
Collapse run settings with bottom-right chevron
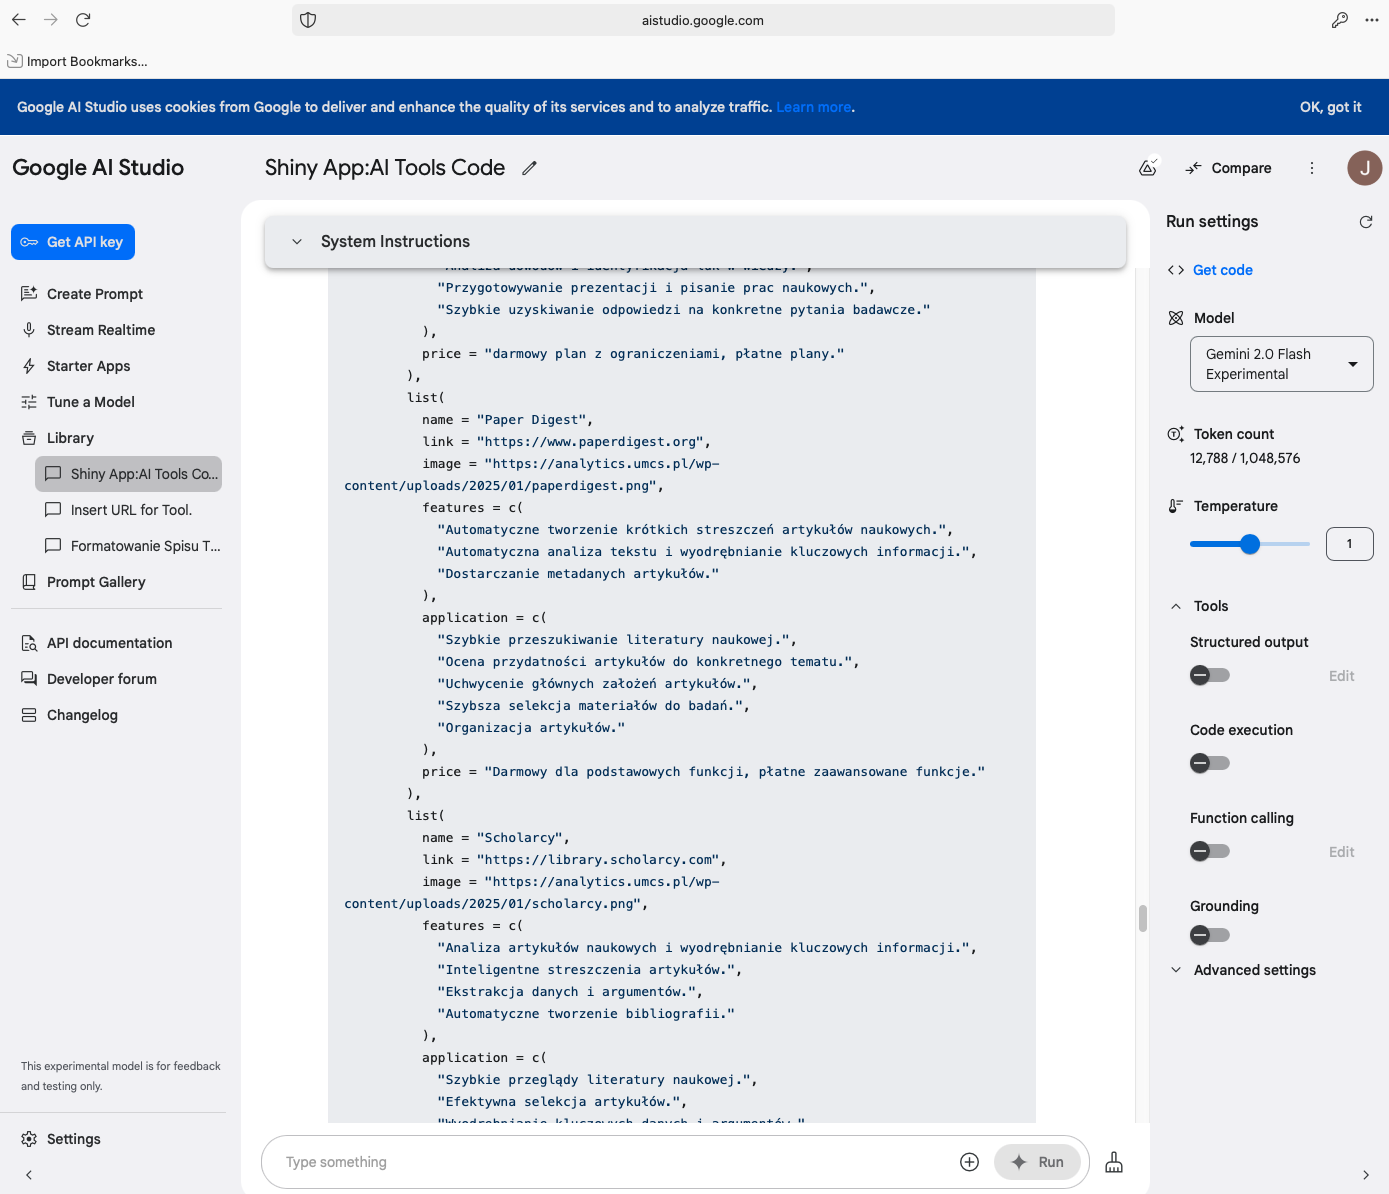(1366, 1175)
